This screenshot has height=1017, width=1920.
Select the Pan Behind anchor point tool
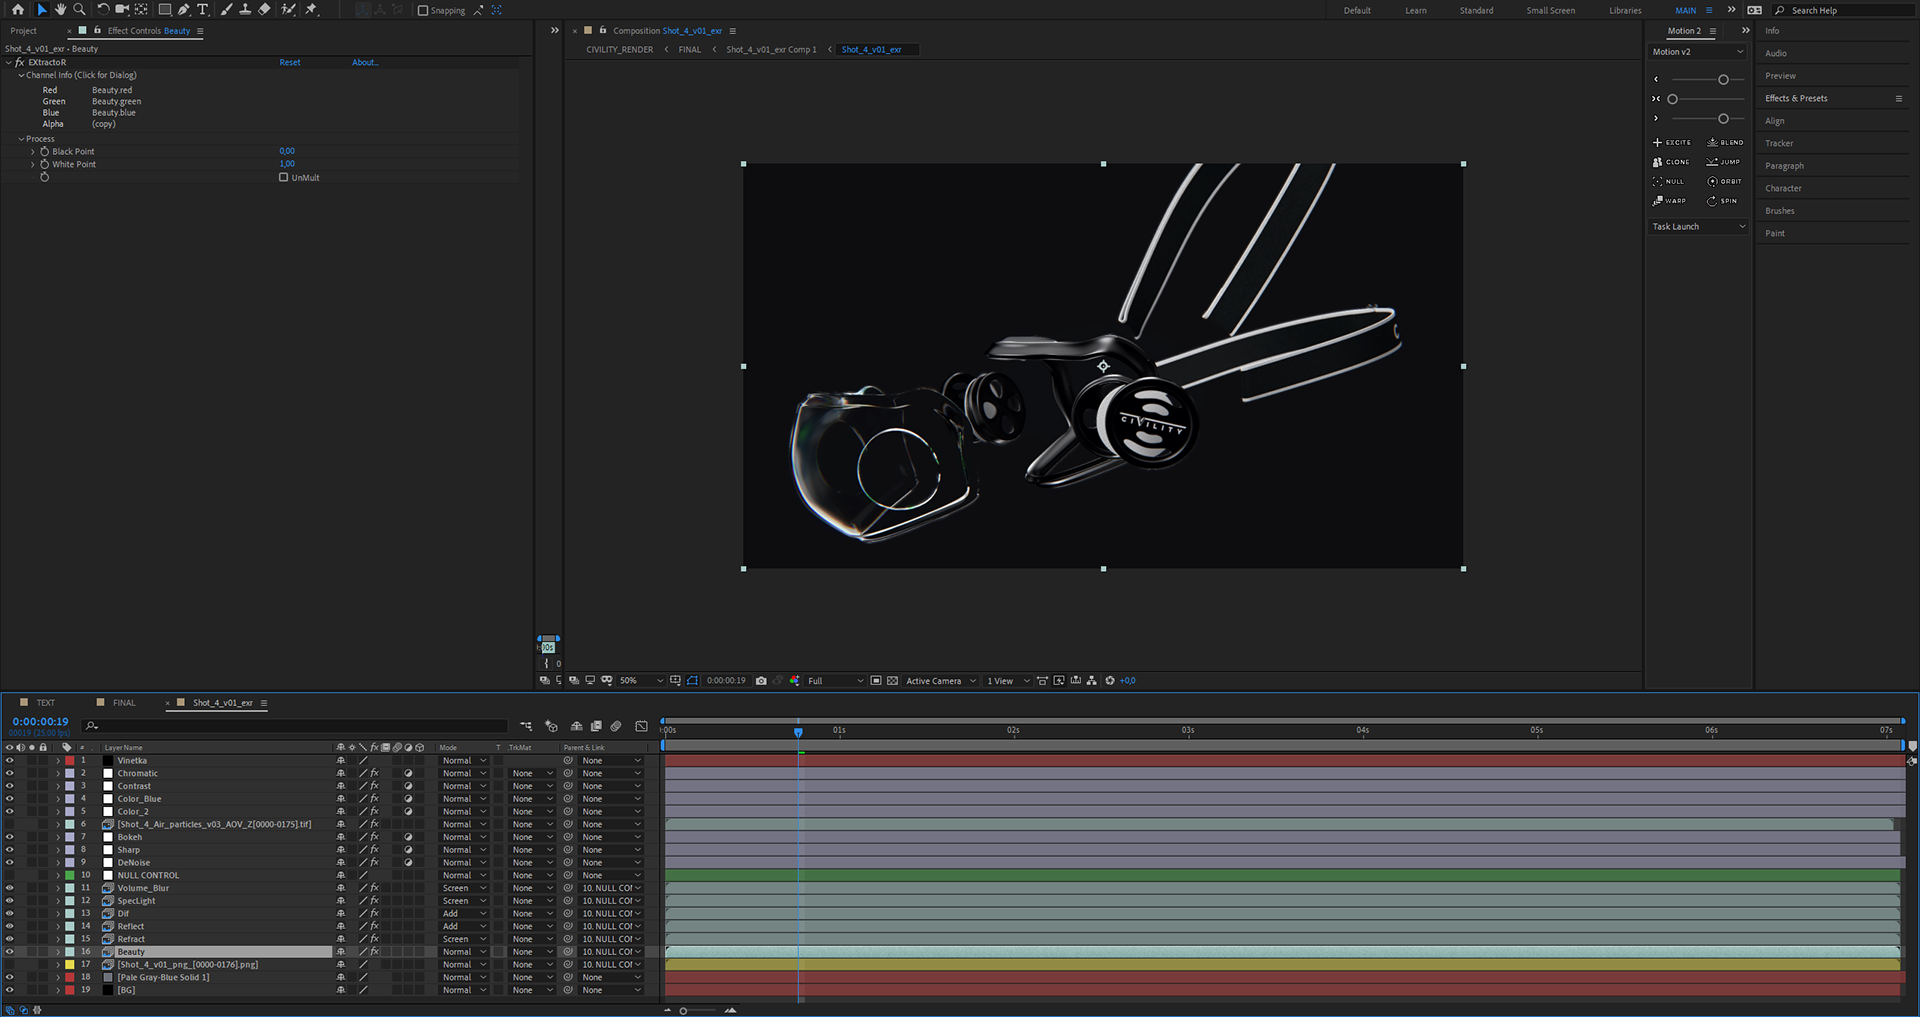141,9
